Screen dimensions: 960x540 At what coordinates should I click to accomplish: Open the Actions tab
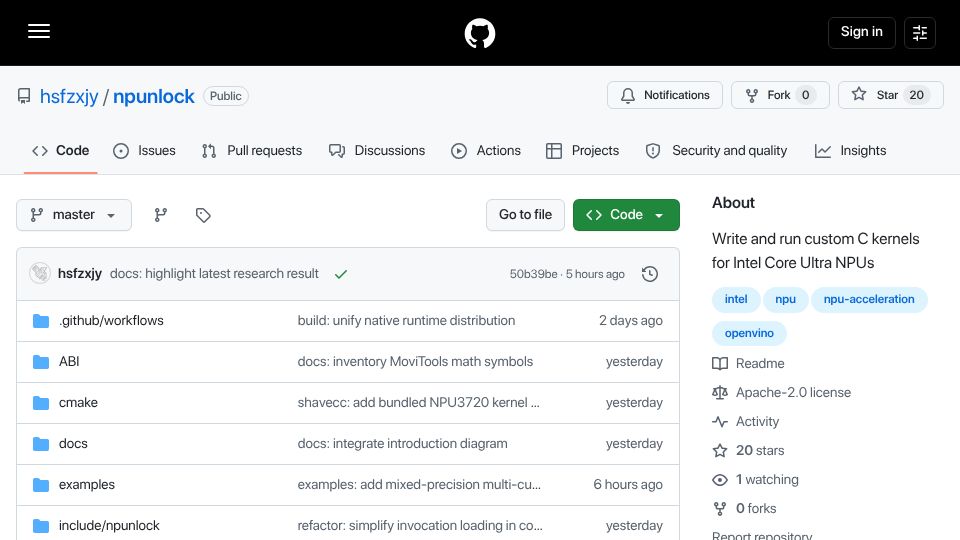click(486, 151)
